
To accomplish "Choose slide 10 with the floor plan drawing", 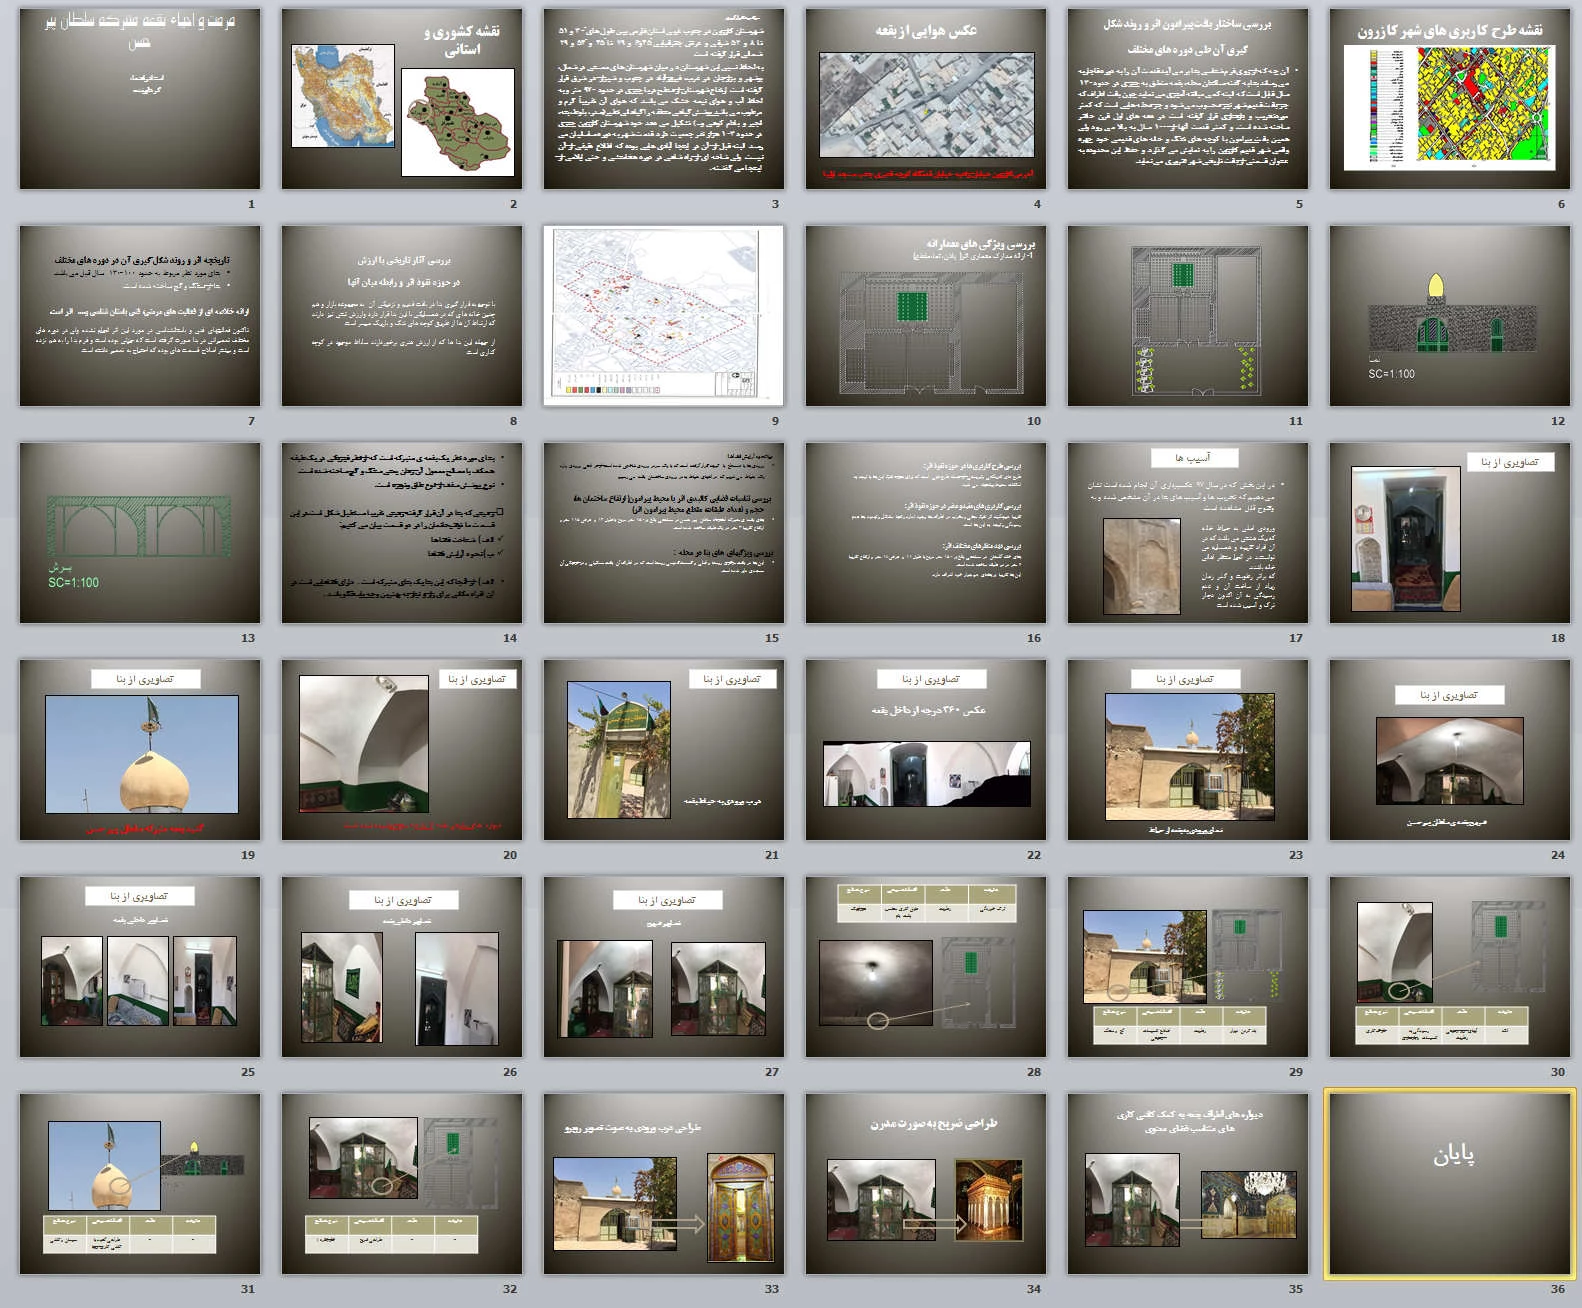I will tap(926, 316).
